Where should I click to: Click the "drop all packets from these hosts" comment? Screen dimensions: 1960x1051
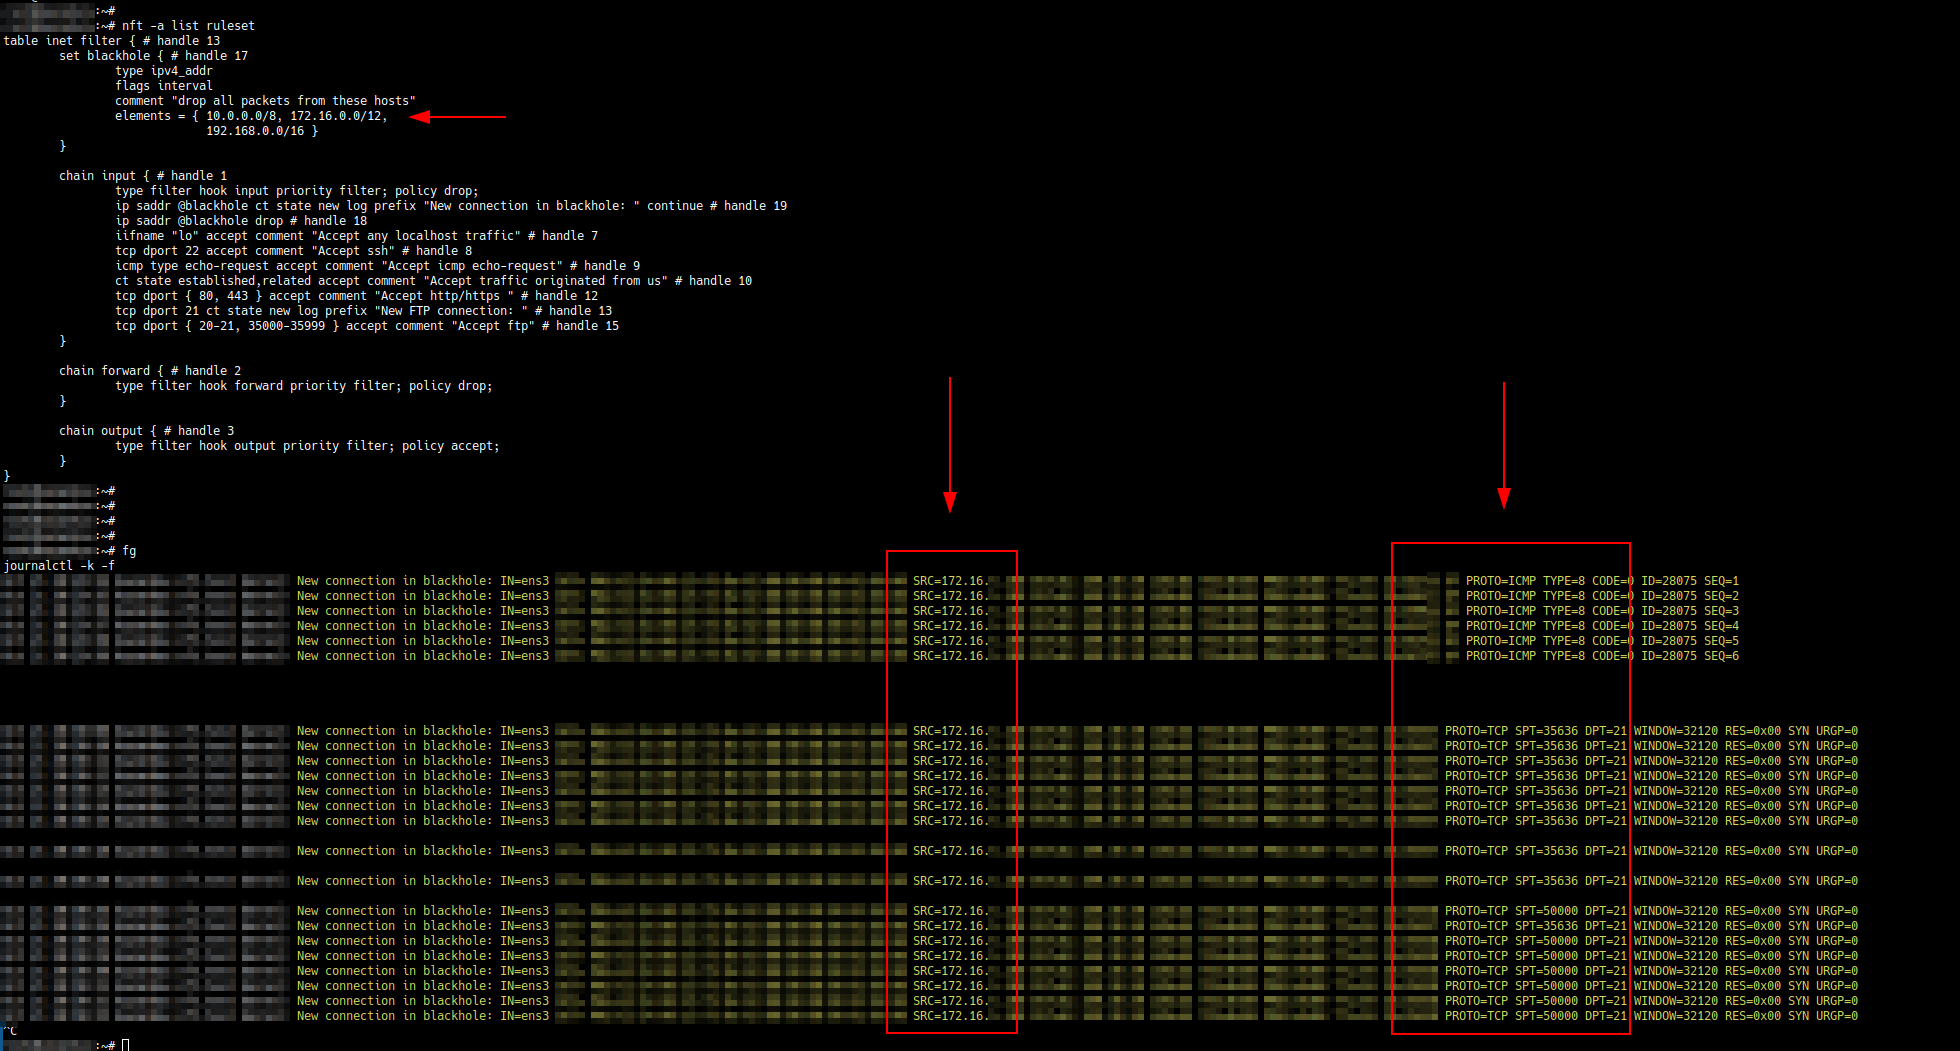pyautogui.click(x=292, y=101)
